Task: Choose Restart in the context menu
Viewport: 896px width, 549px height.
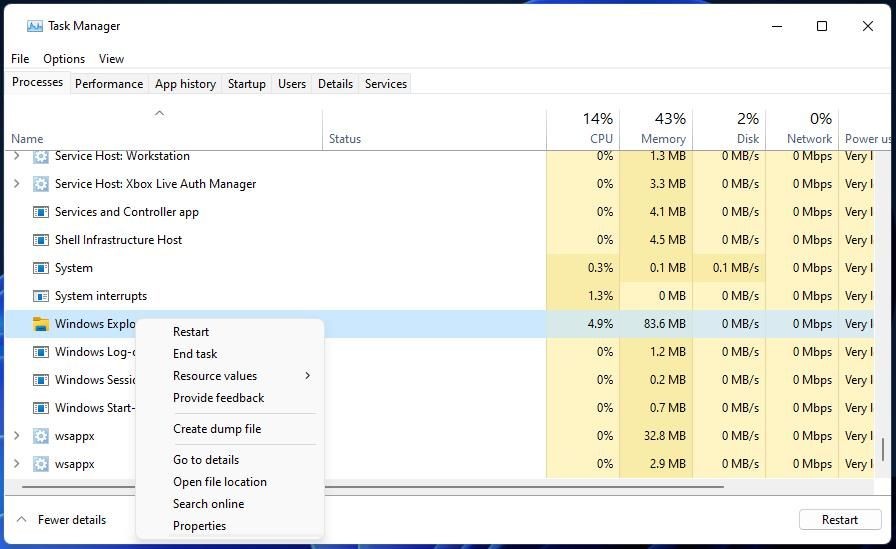Action: pos(191,332)
